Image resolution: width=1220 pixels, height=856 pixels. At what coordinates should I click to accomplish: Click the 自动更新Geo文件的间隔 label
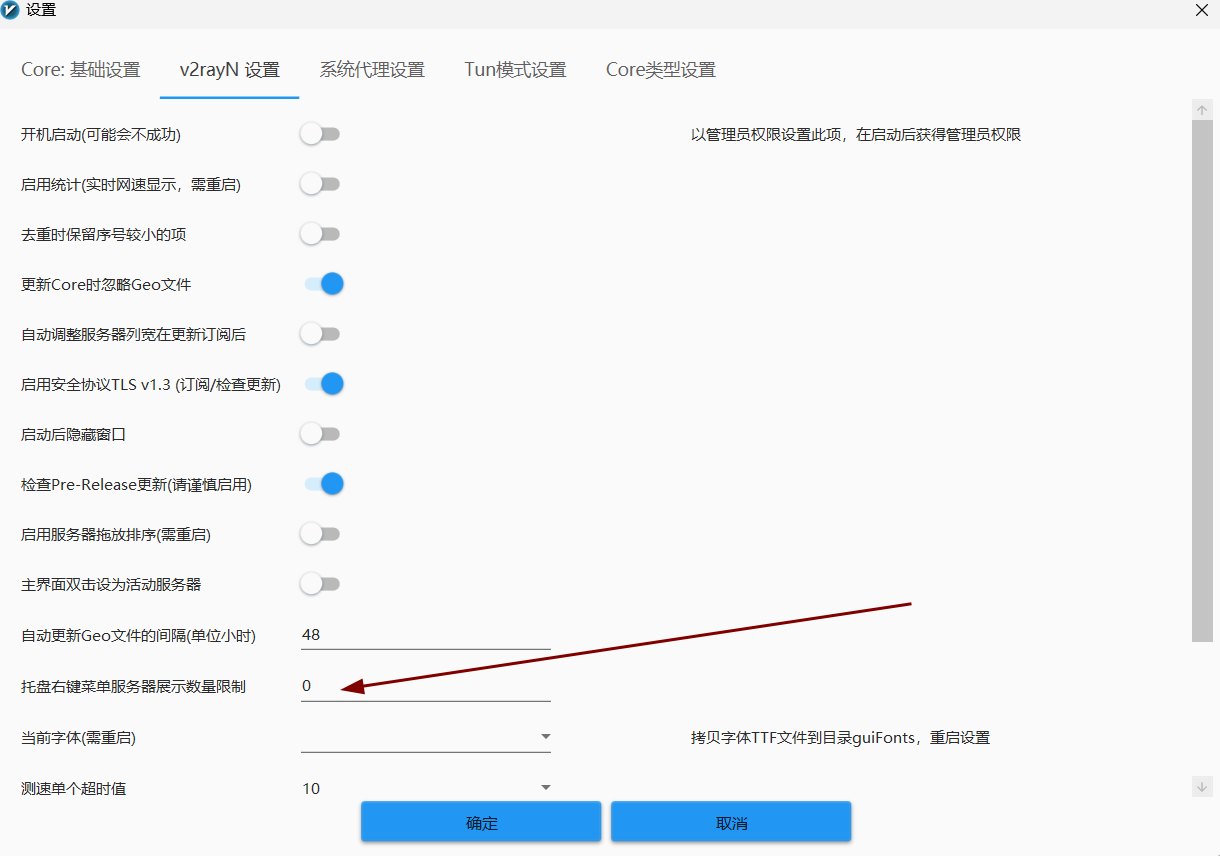pyautogui.click(x=139, y=635)
